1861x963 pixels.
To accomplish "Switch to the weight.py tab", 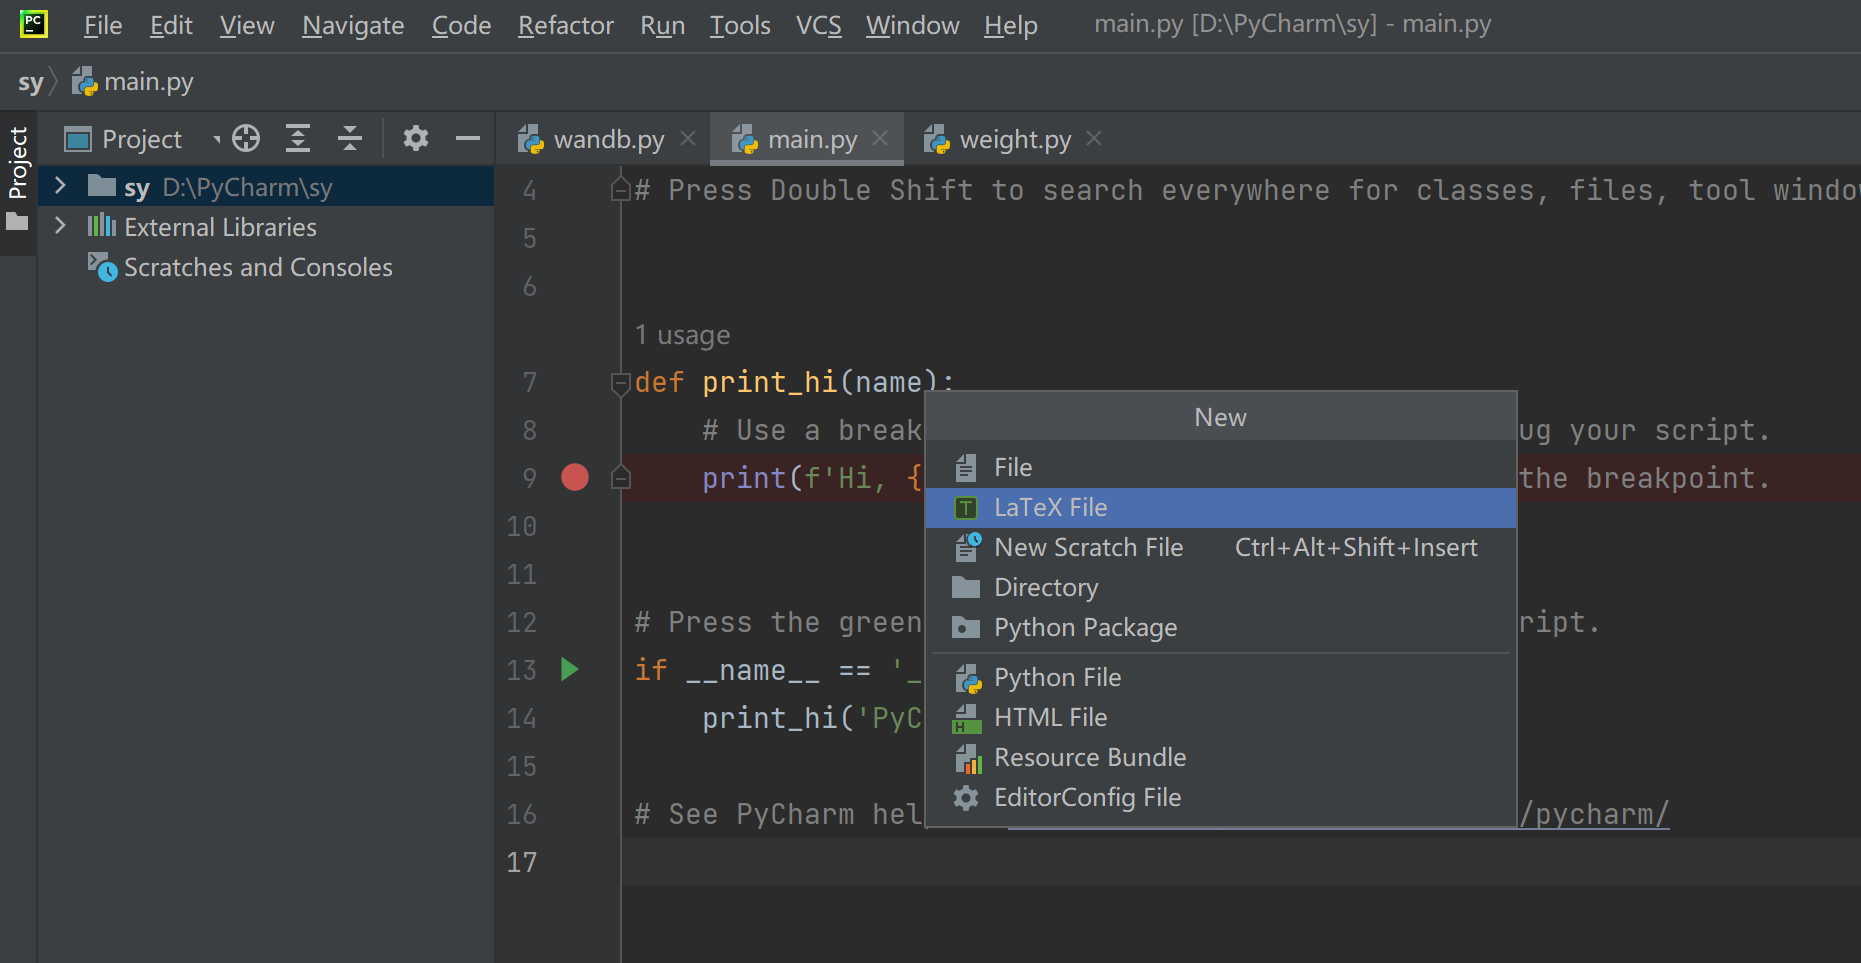I will [x=1014, y=139].
